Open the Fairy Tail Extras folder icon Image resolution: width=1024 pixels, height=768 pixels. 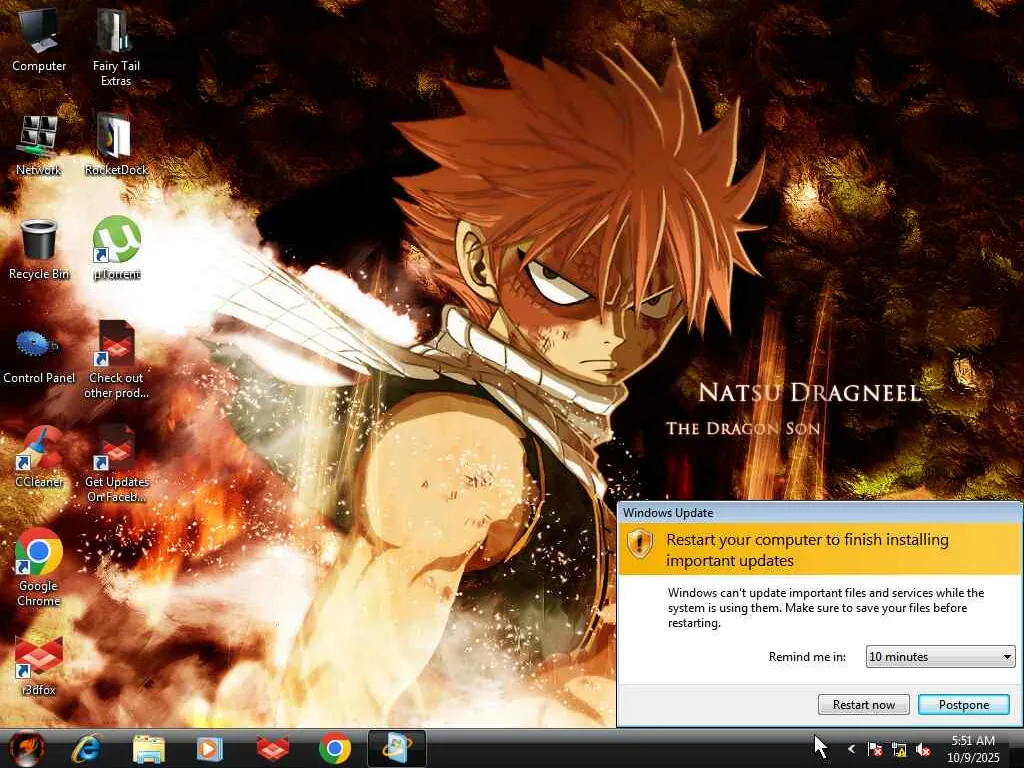116,49
